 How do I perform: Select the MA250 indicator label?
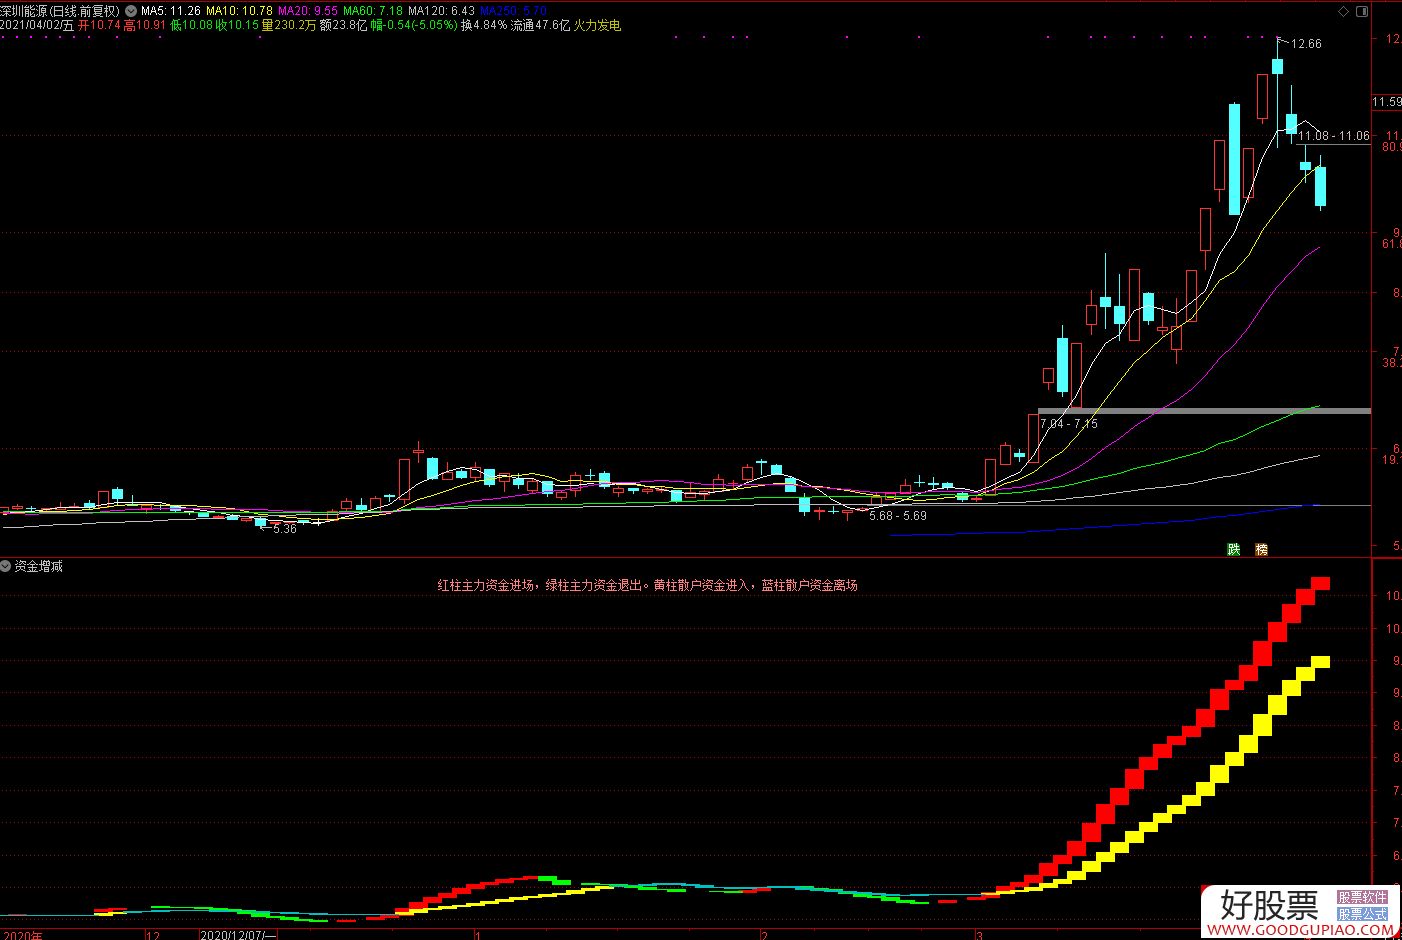click(513, 11)
